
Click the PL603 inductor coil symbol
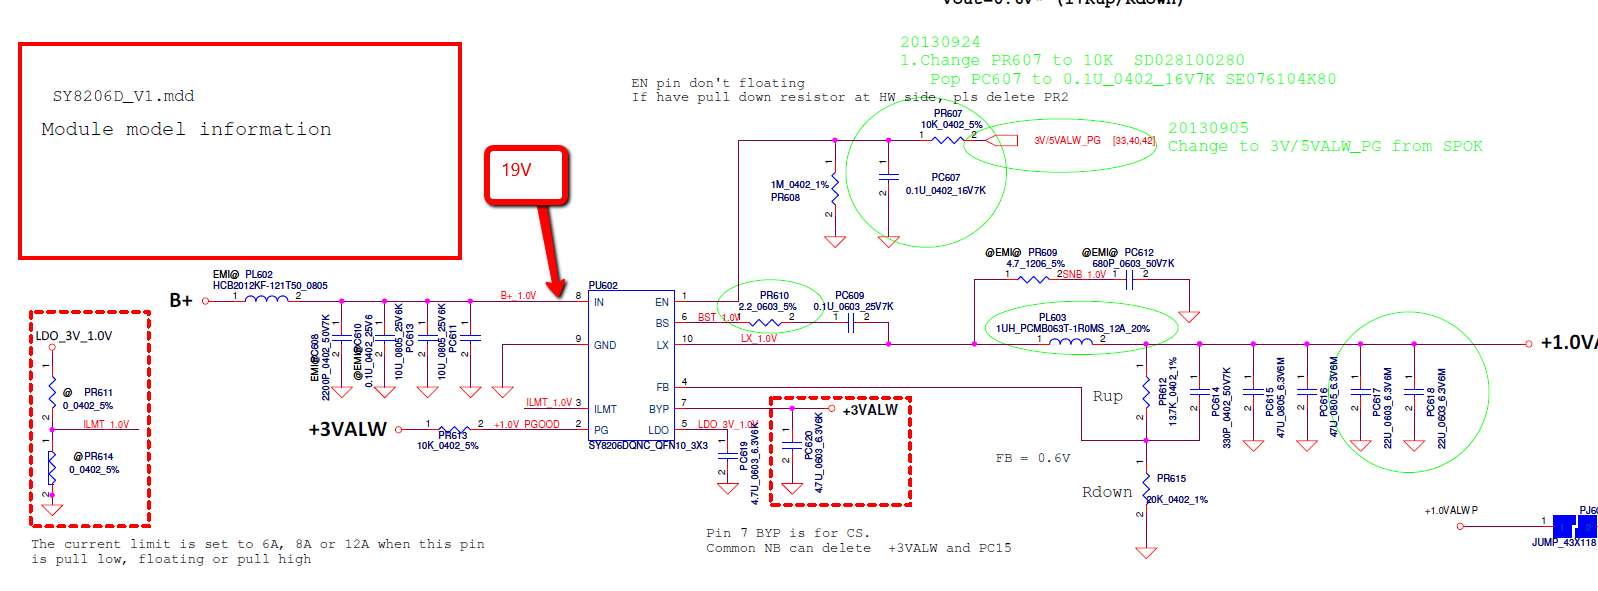(1071, 342)
